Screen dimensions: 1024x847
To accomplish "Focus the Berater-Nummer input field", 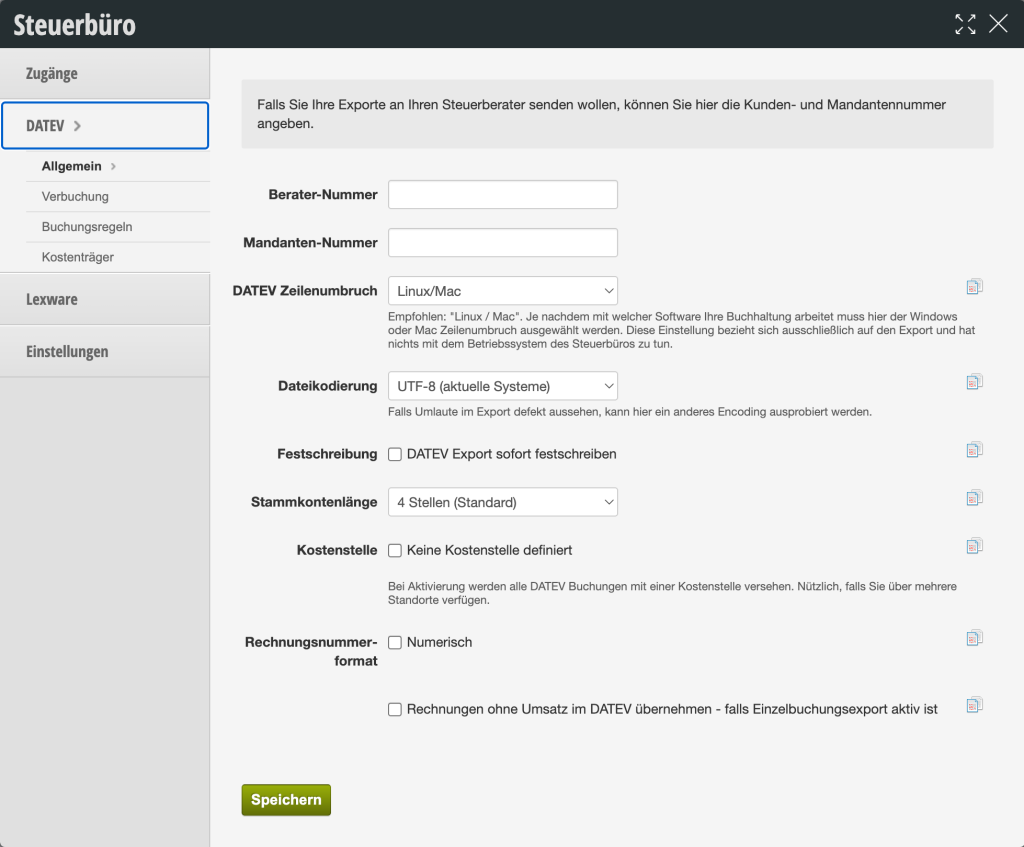I will tap(503, 195).
